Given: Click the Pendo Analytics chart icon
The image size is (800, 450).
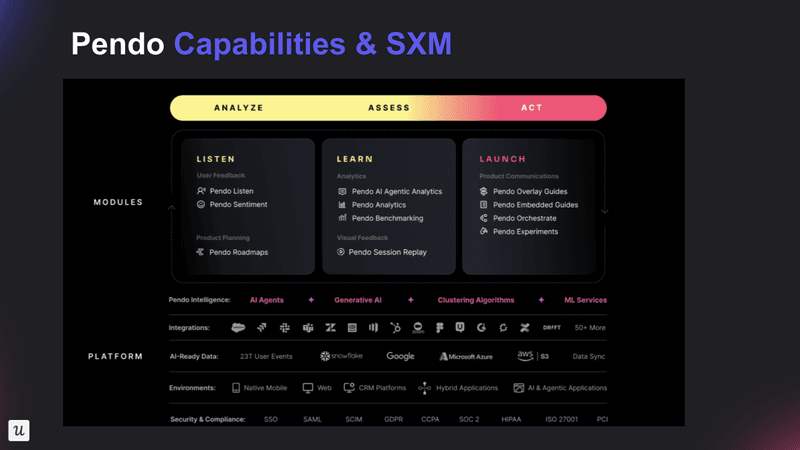Looking at the screenshot, I should click(342, 205).
